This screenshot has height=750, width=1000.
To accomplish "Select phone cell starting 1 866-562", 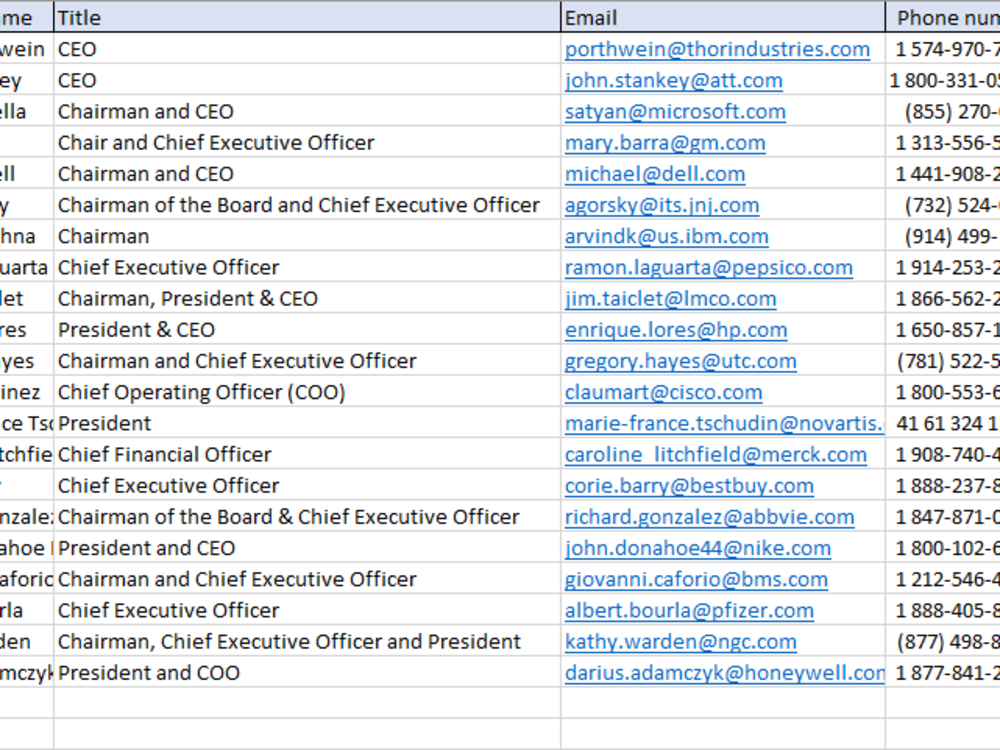I will click(943, 298).
